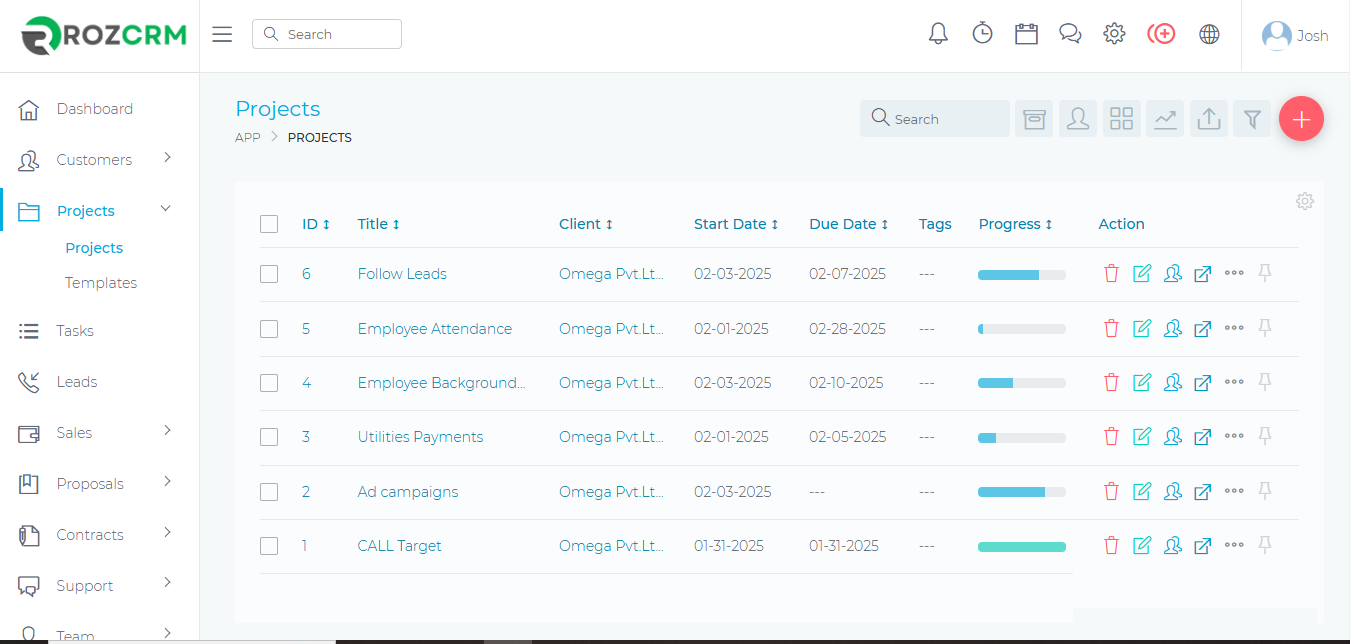
Task: Open the notifications bell icon
Action: (938, 34)
